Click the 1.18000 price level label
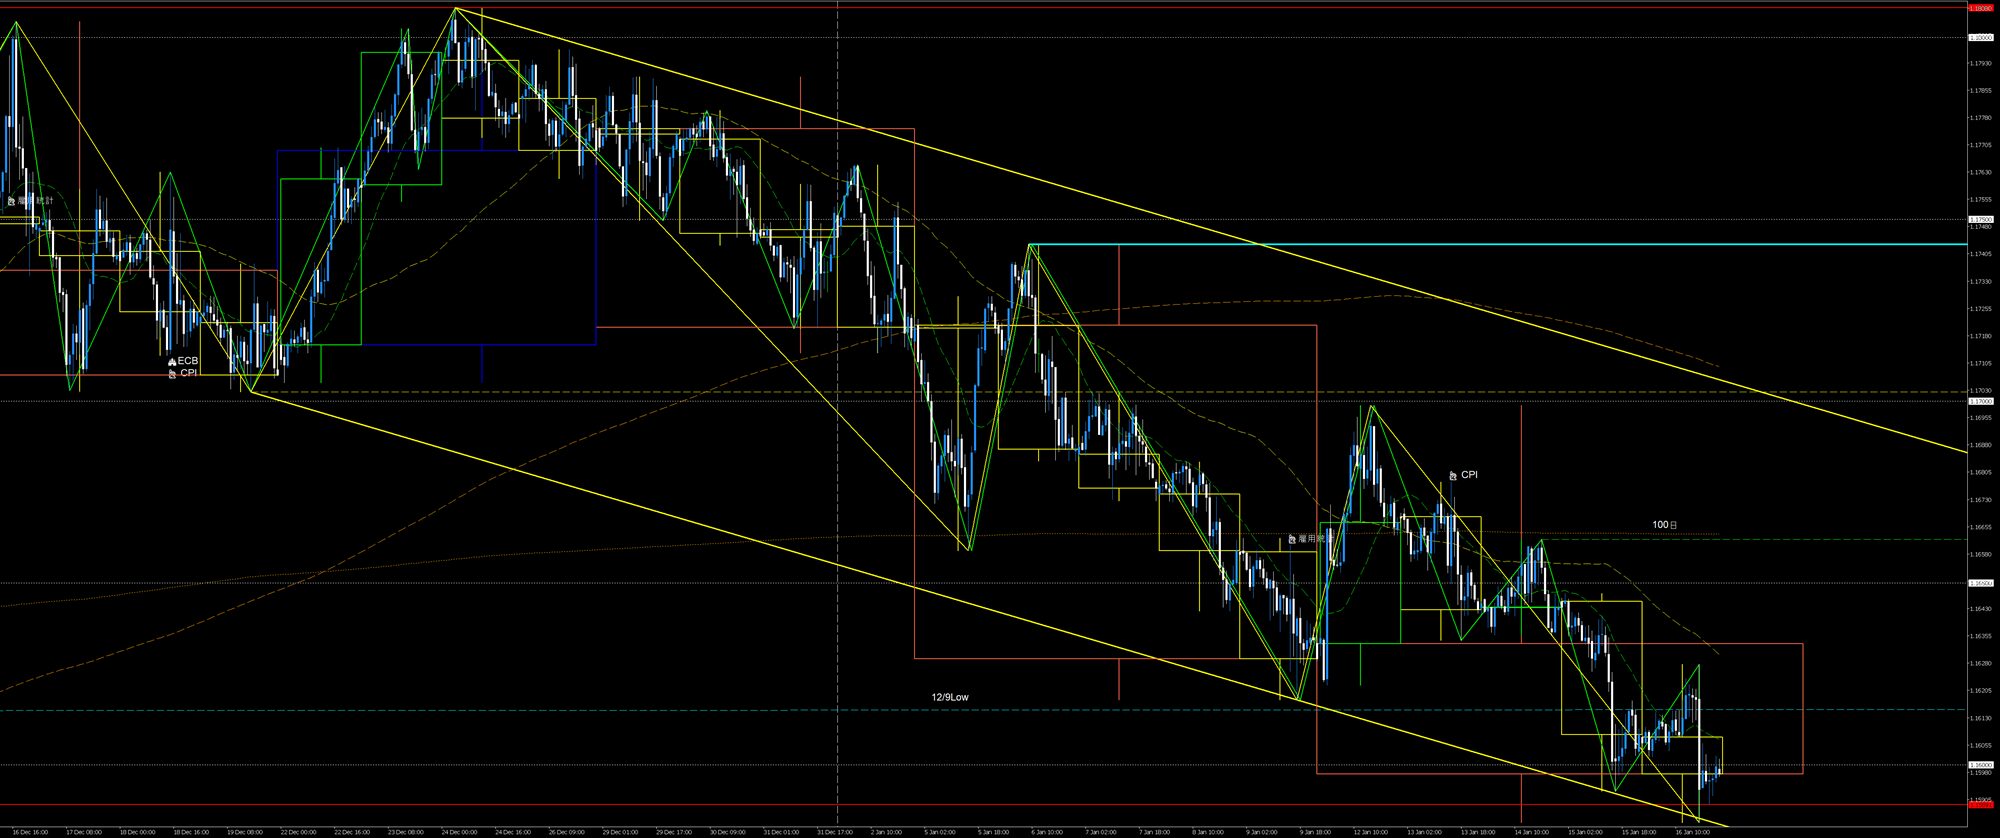 point(1979,37)
